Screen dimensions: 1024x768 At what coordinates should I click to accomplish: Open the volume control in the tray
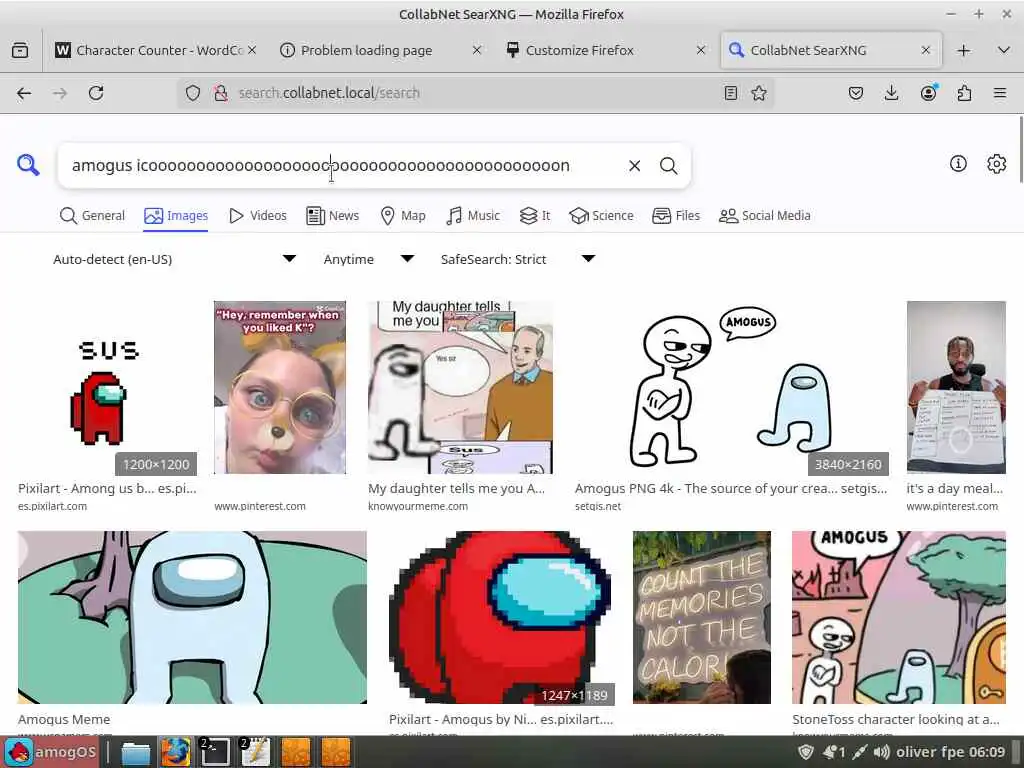click(x=881, y=752)
